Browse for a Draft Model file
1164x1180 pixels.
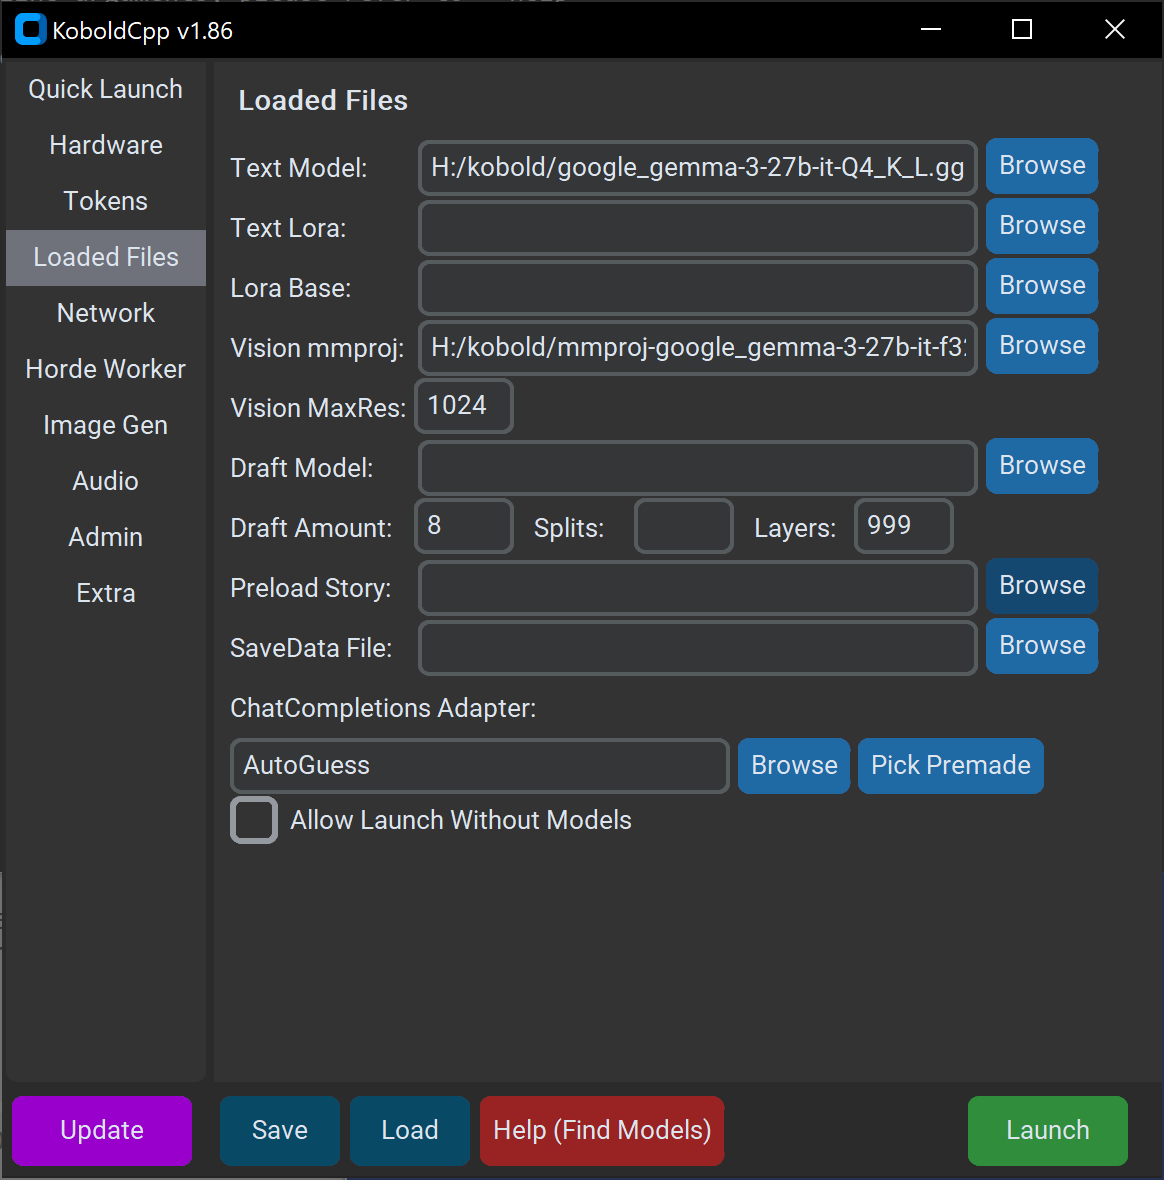tap(1042, 466)
